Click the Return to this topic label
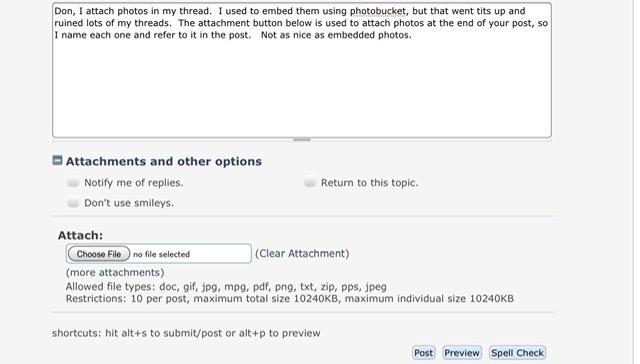This screenshot has width=640, height=364. click(x=369, y=182)
